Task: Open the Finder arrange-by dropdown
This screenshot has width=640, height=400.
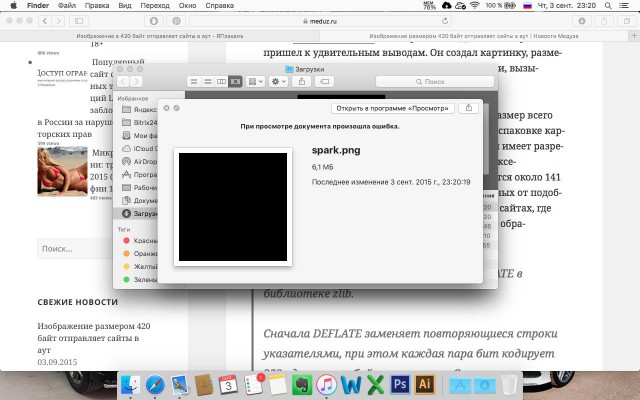Action: (256, 82)
